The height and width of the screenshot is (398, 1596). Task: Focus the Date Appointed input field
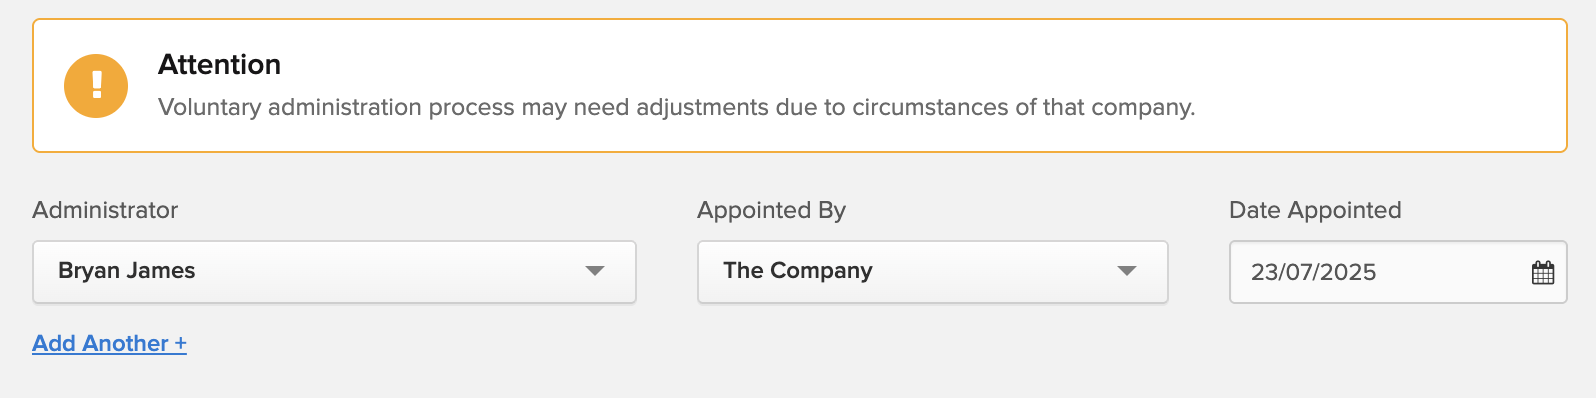tap(1398, 272)
